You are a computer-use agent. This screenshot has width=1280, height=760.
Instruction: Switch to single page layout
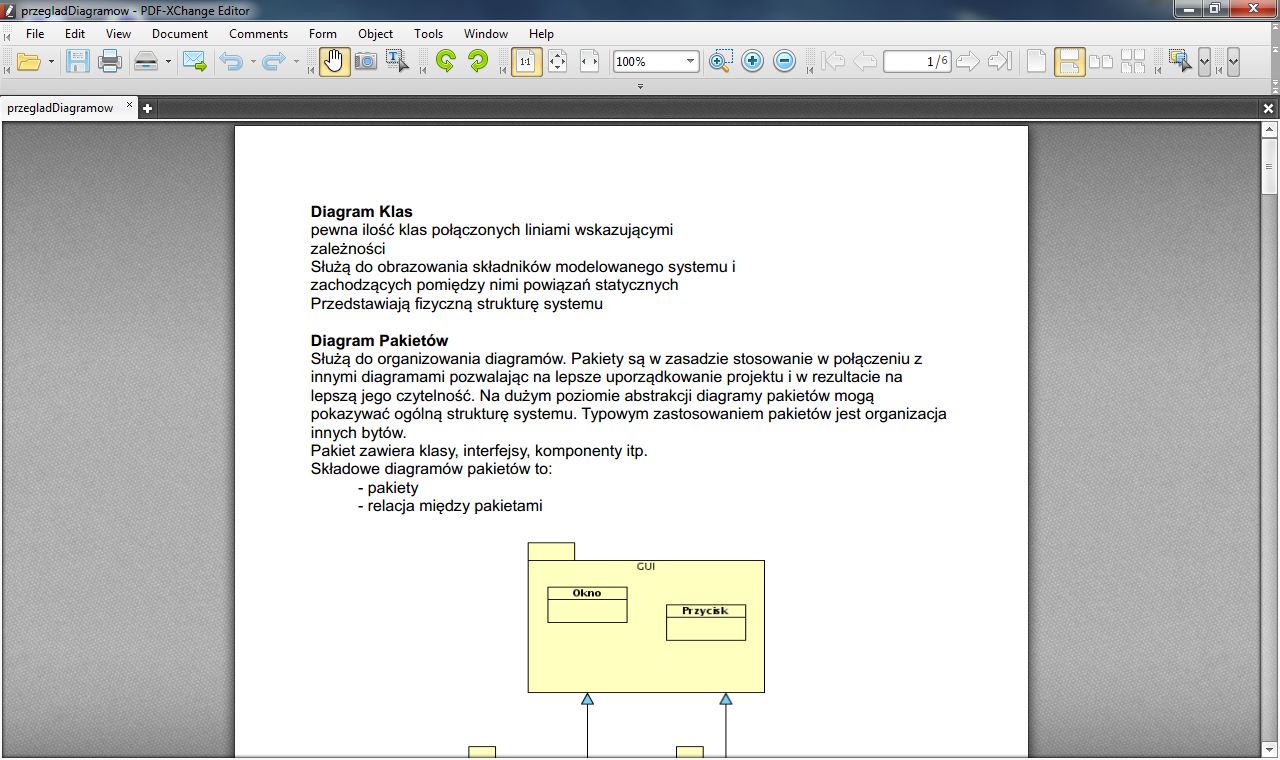click(1037, 62)
